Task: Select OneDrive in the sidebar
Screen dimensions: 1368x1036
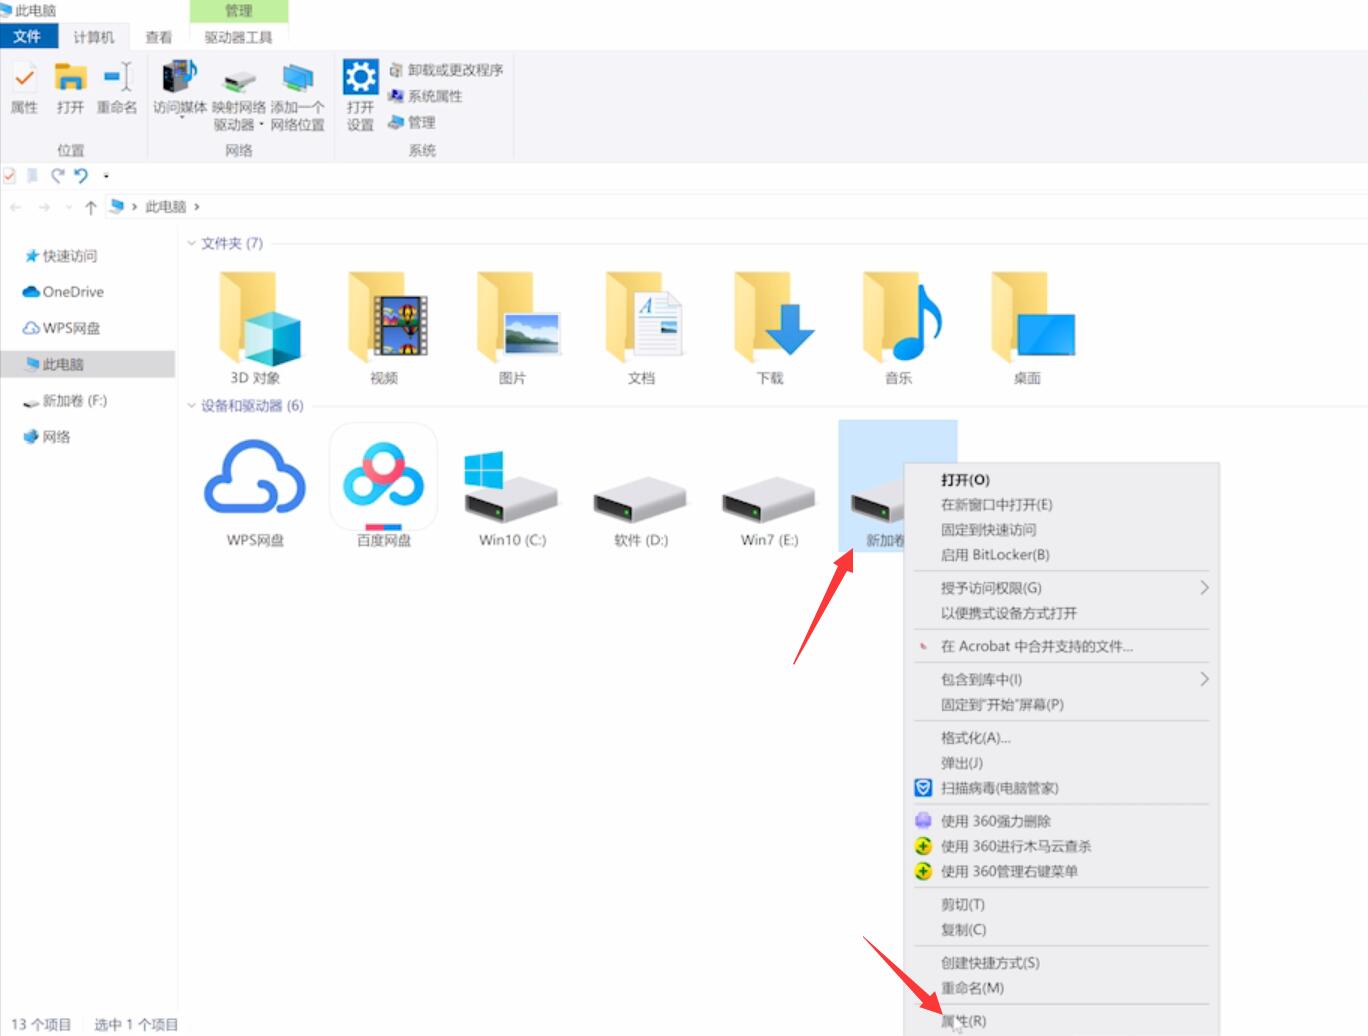Action: tap(64, 292)
